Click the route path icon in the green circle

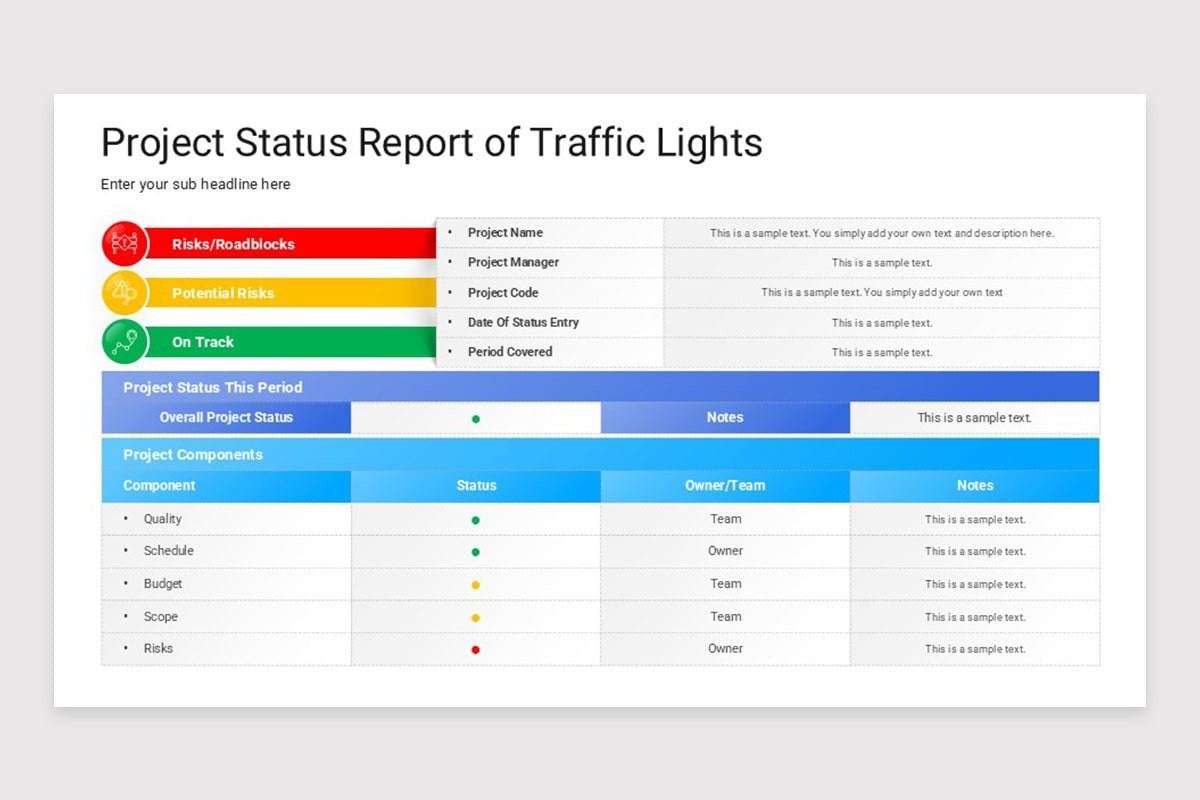coord(124,341)
